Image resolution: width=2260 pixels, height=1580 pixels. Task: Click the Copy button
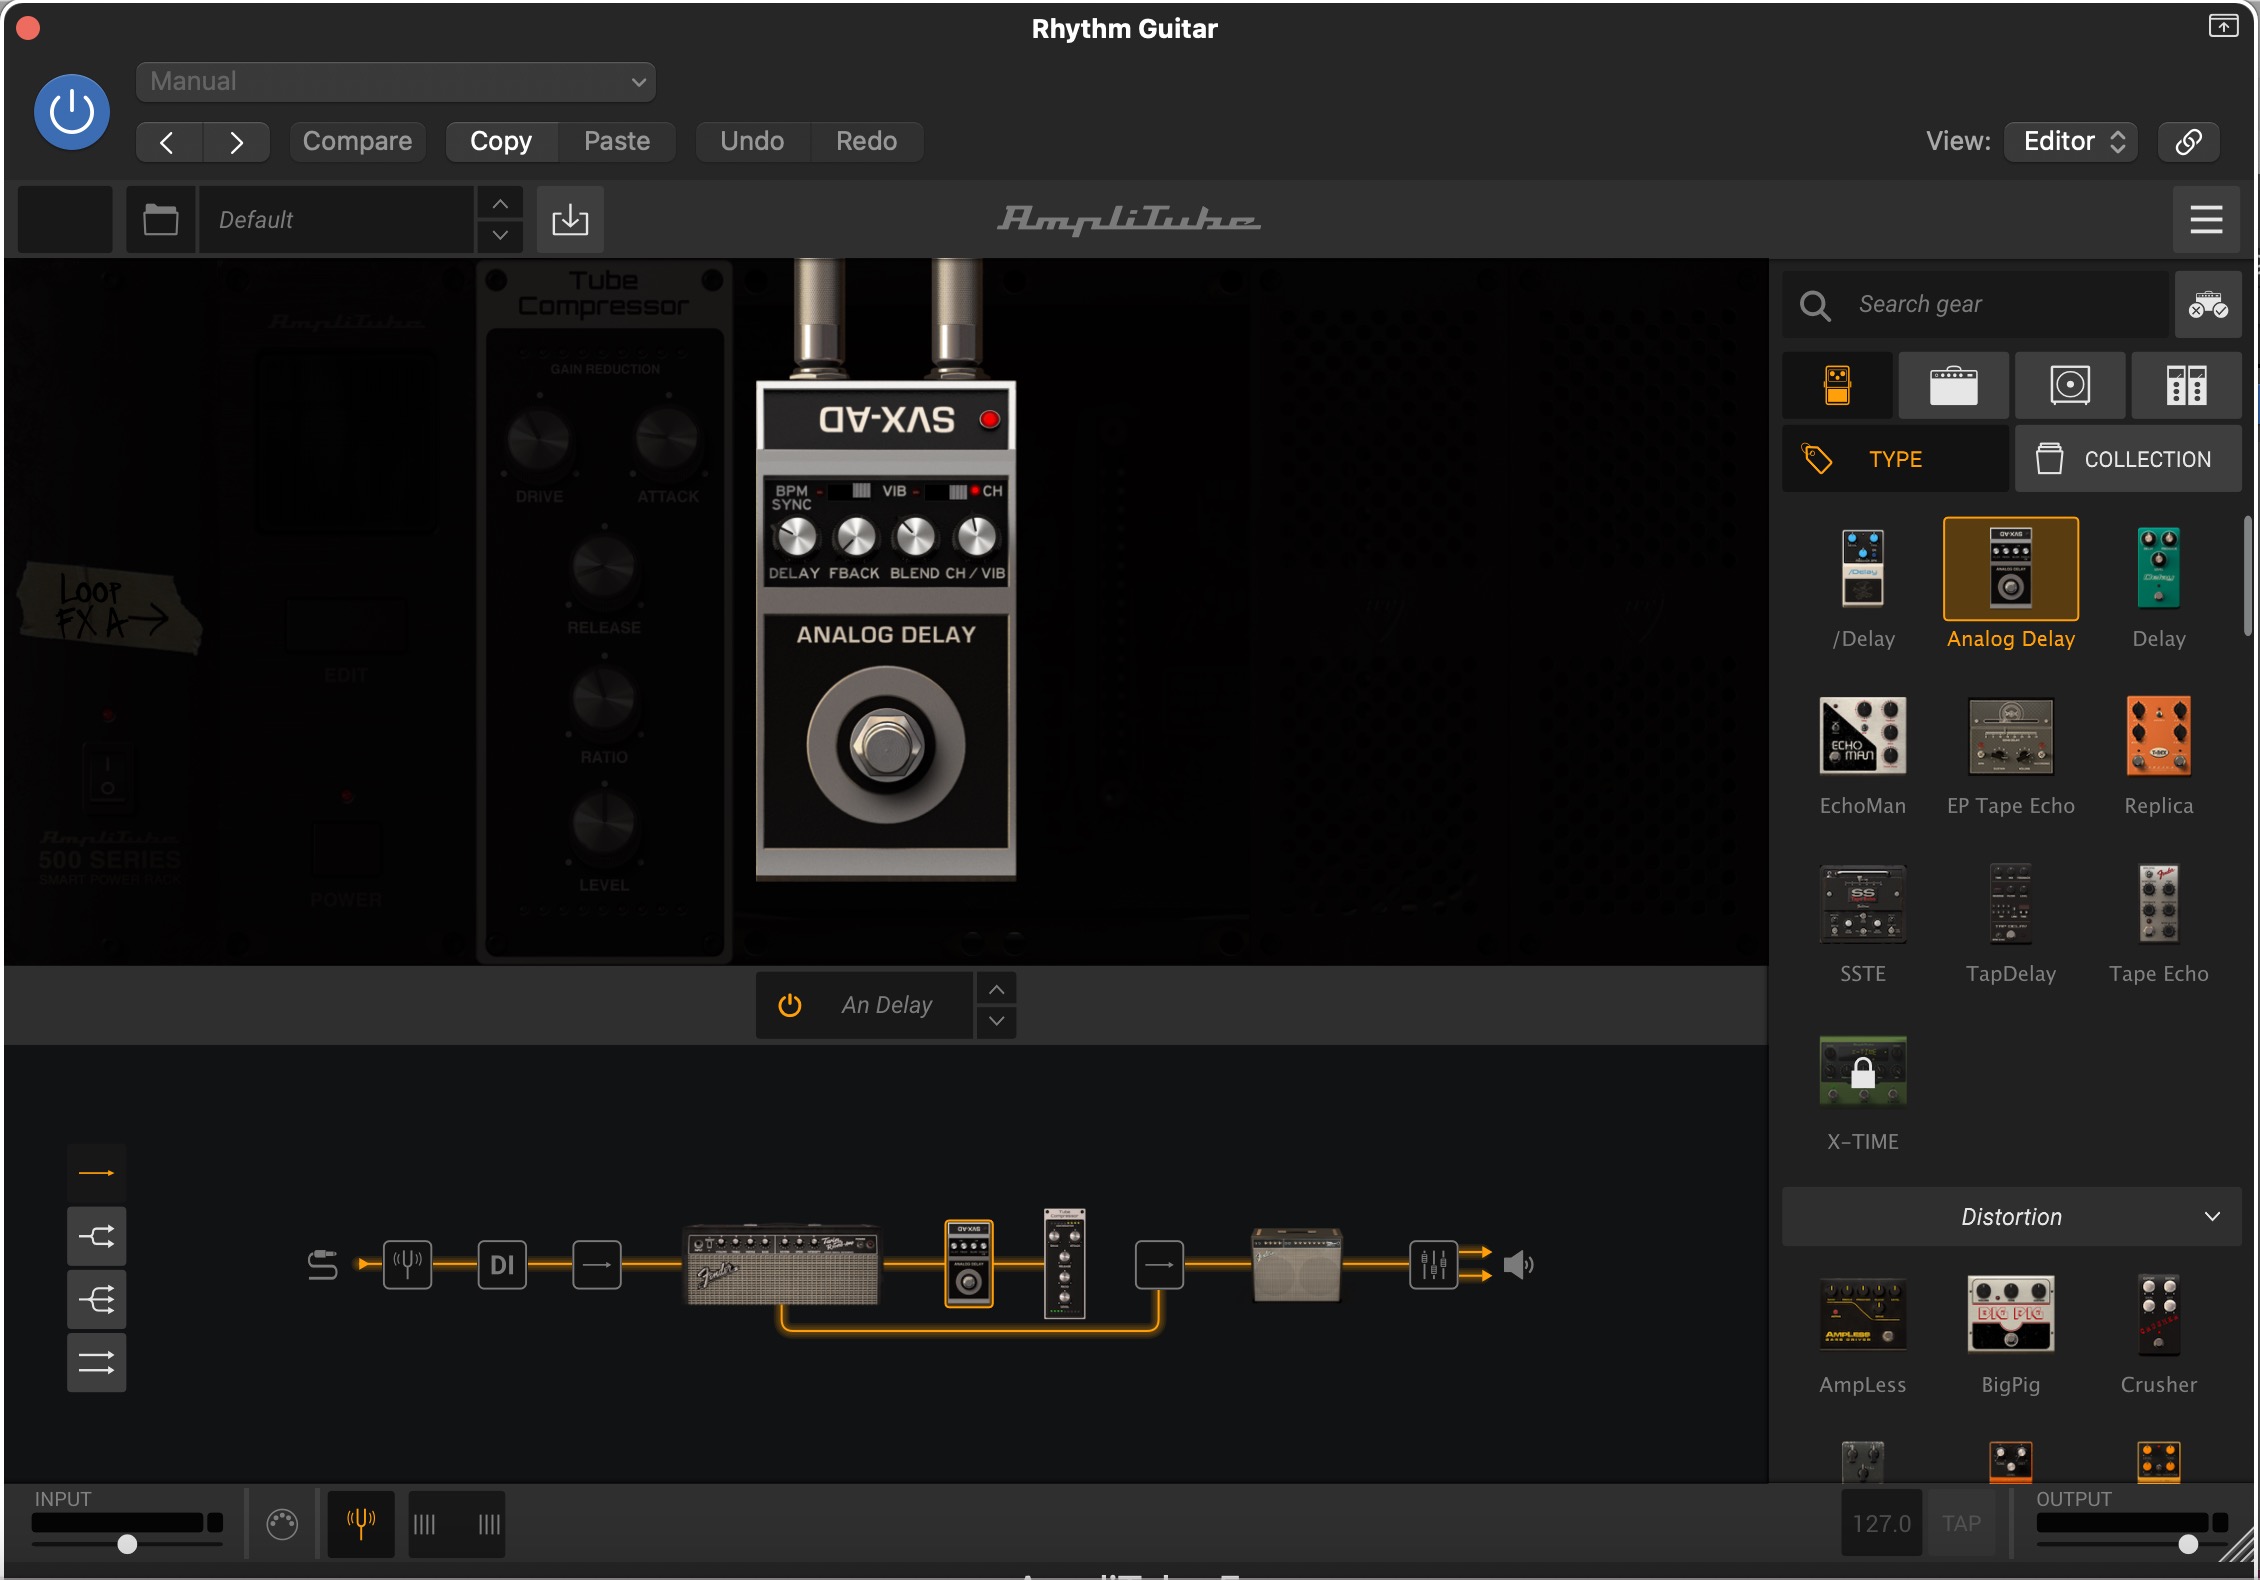tap(501, 142)
